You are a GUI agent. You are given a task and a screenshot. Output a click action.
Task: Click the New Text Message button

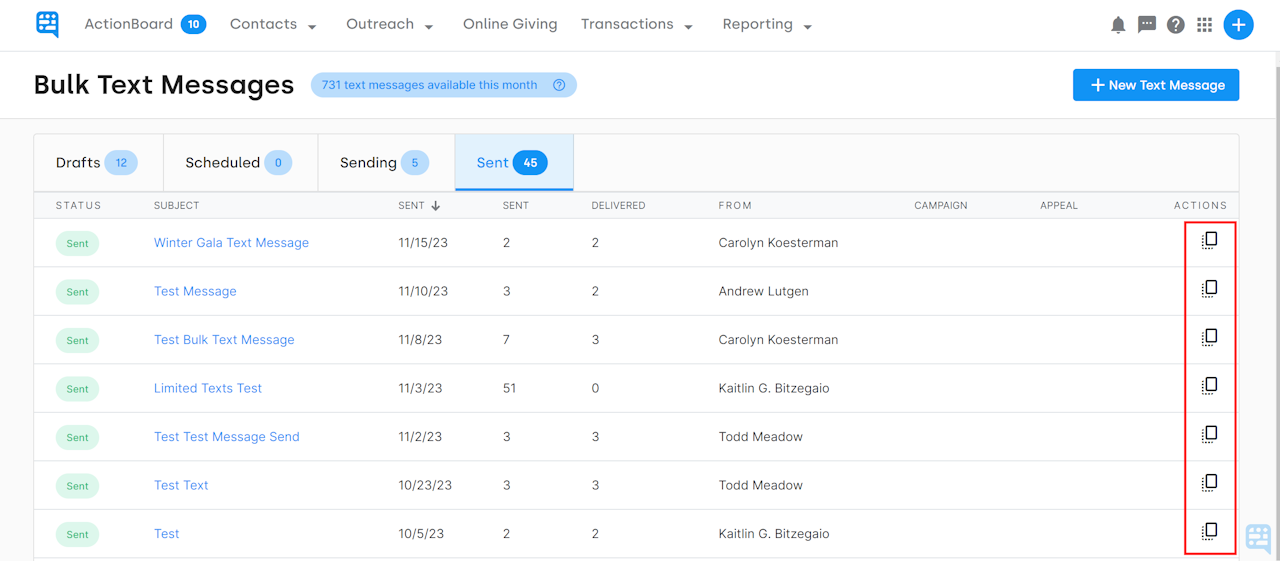1156,85
